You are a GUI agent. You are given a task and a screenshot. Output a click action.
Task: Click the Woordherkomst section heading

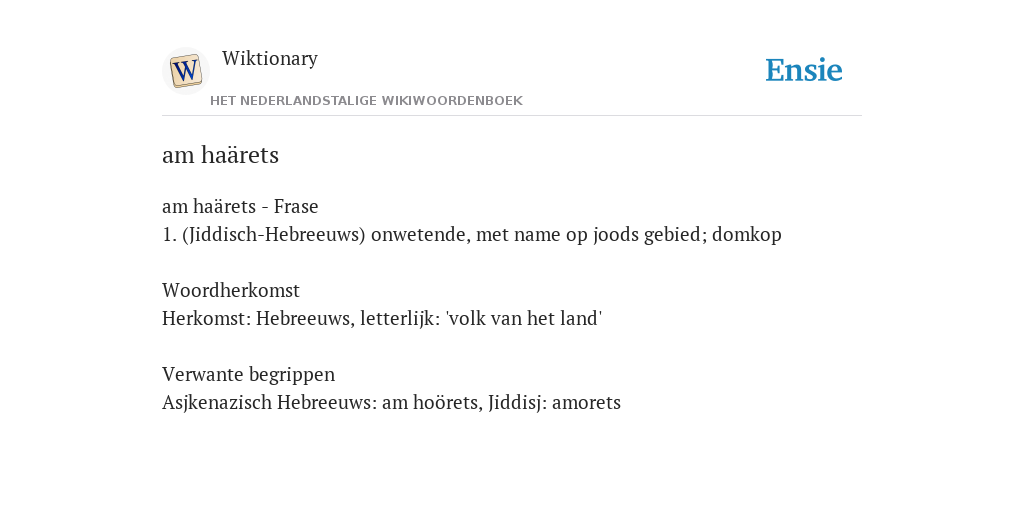point(231,290)
